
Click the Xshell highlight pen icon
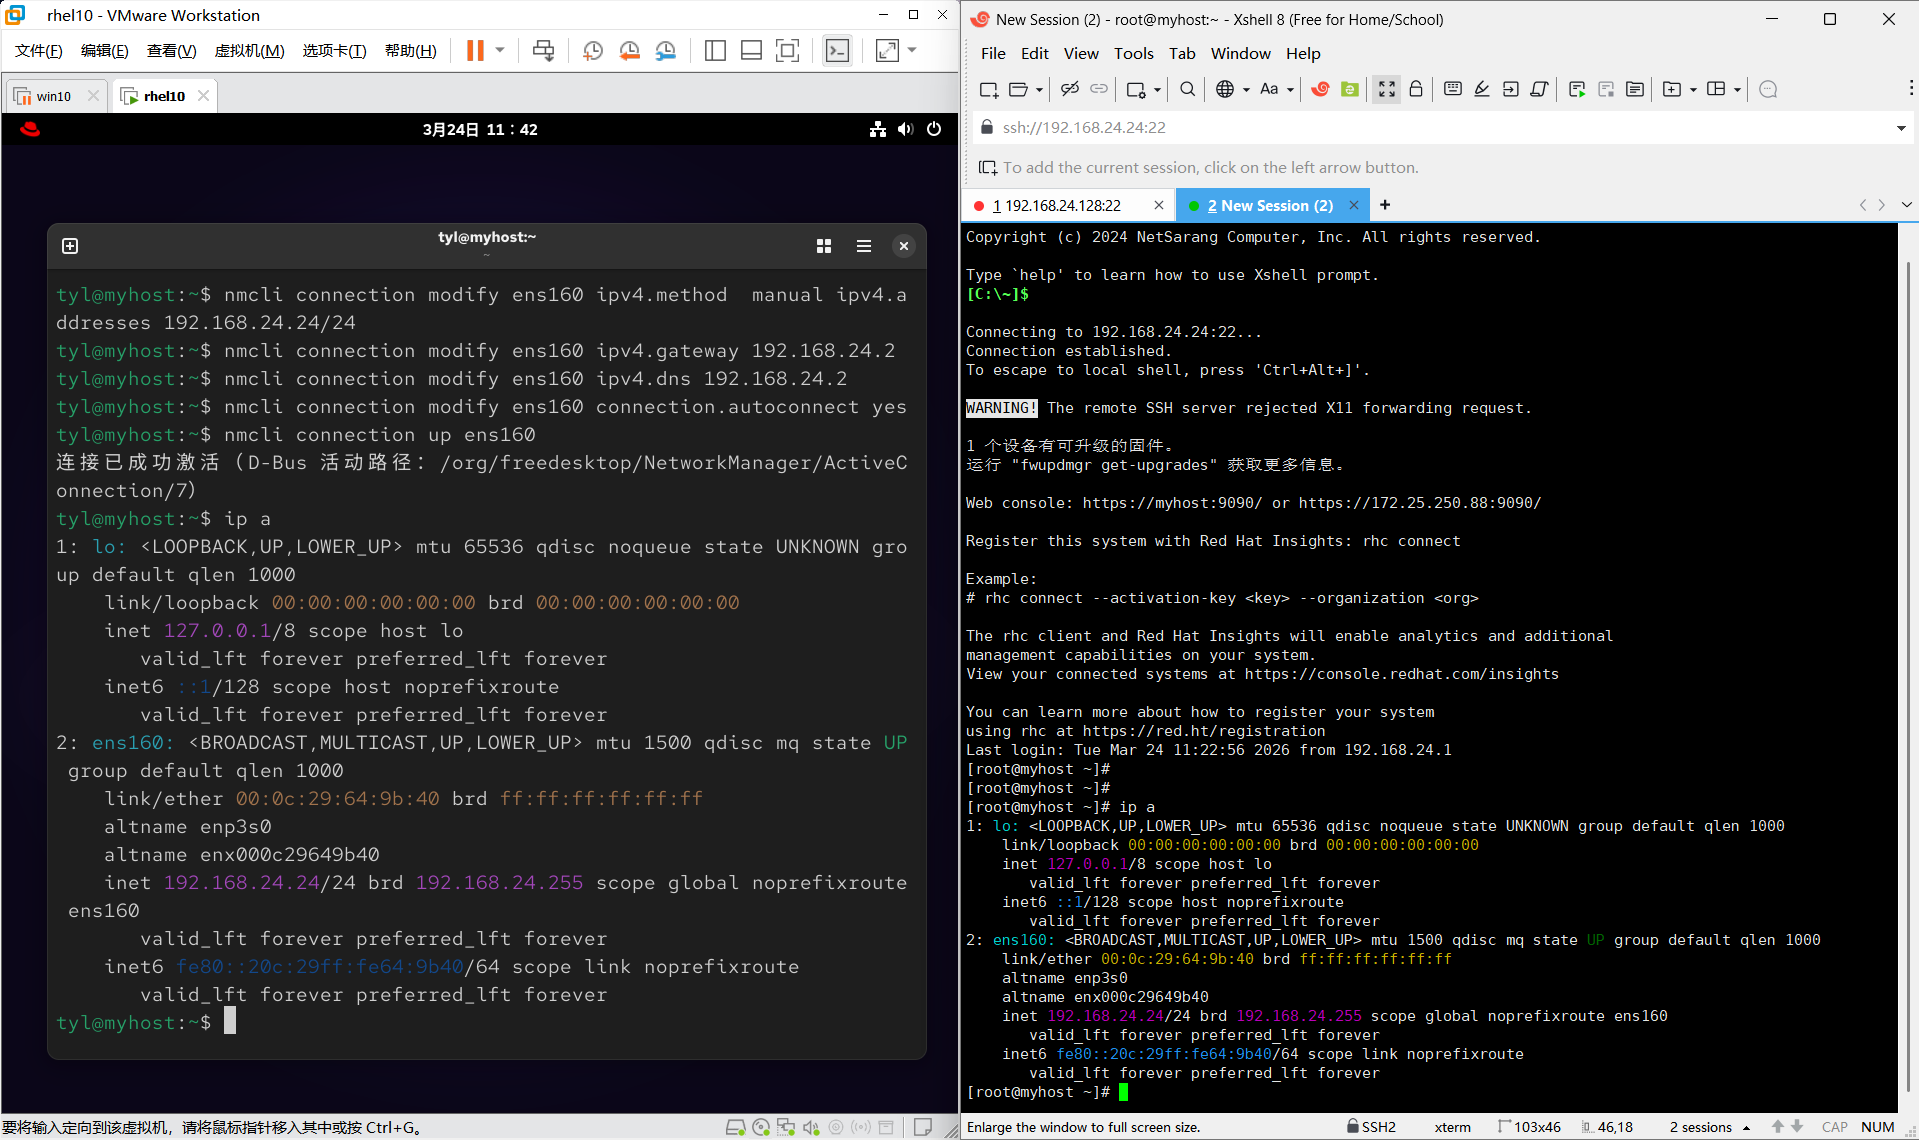coord(1482,89)
